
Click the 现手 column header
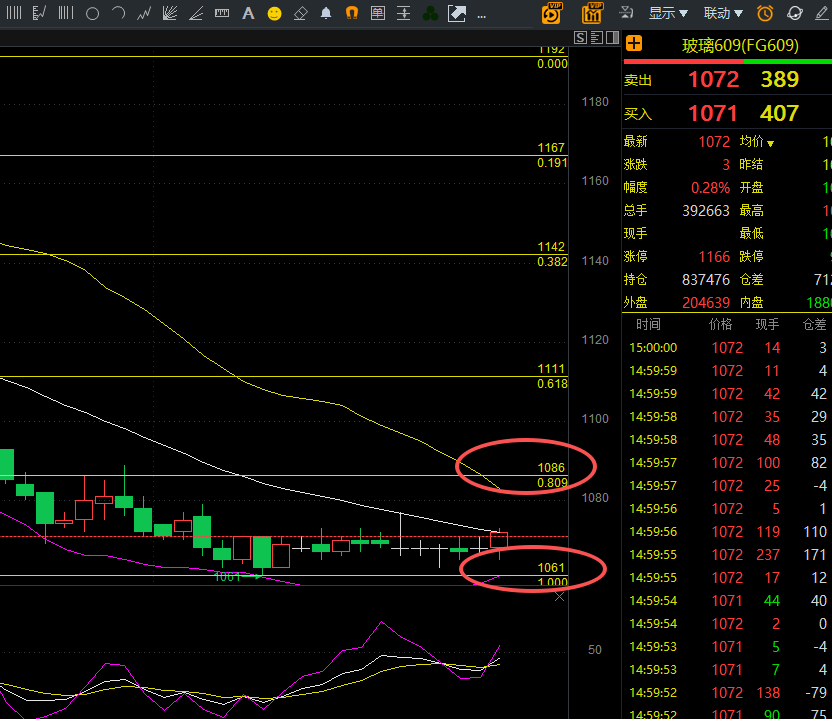click(x=767, y=324)
